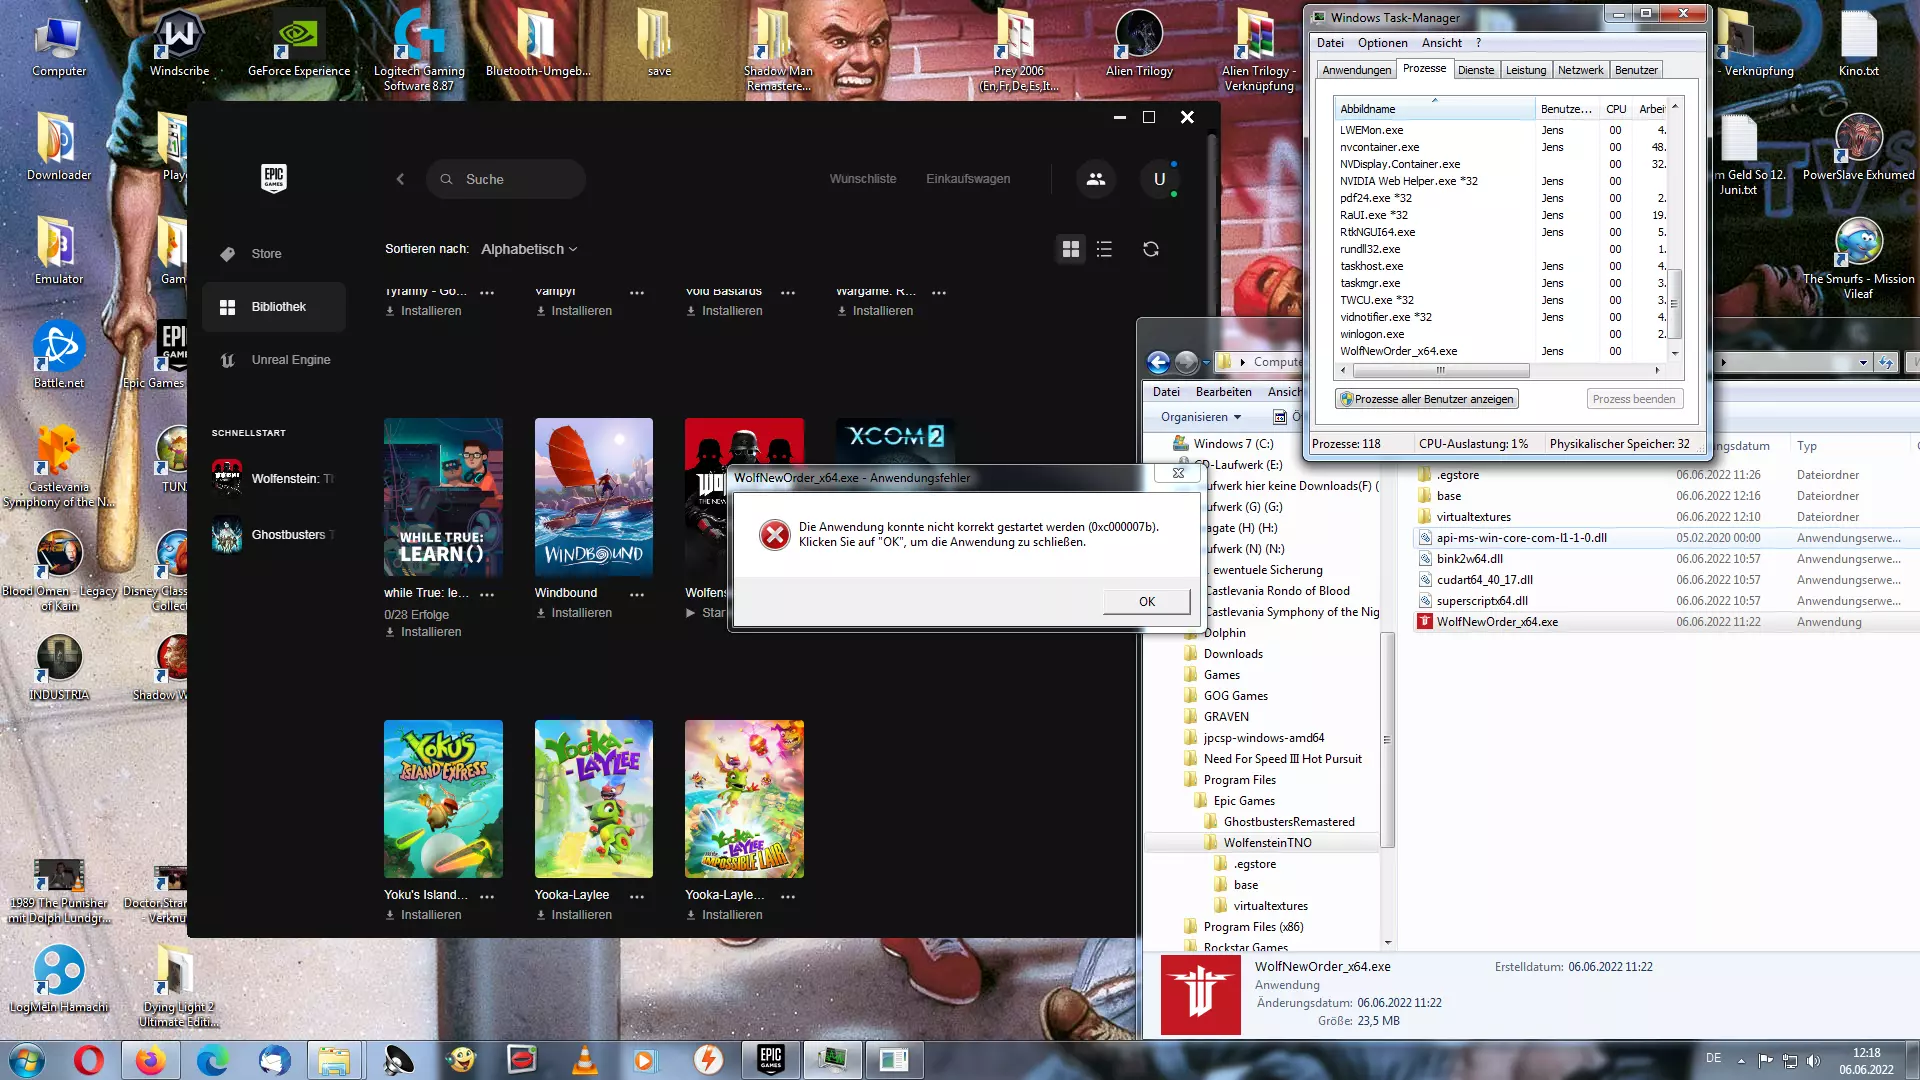
Task: Select taskmgr.exe in process list
Action: 1369,283
